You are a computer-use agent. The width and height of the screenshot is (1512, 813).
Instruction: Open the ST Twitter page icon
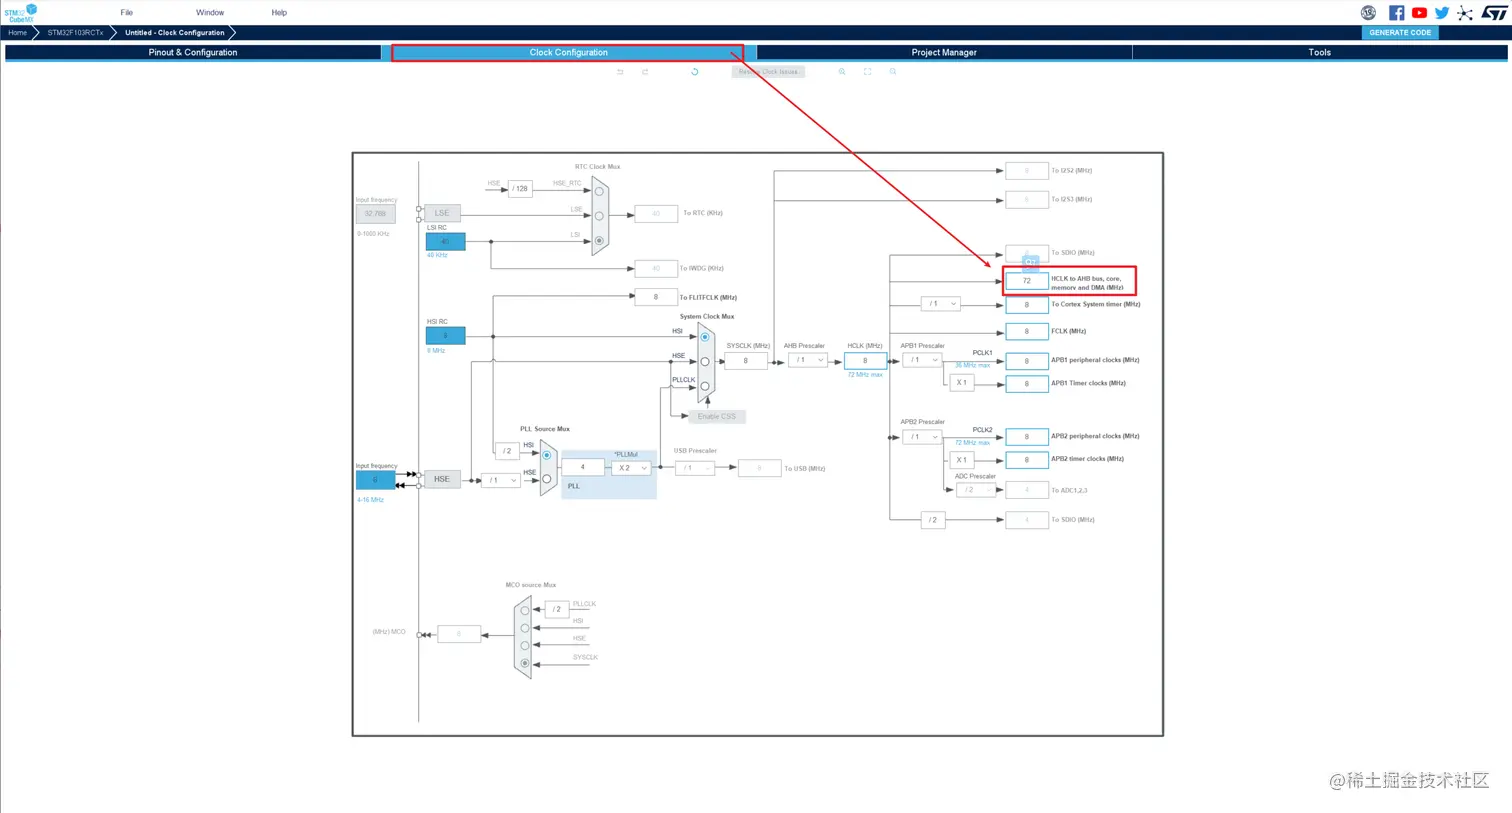coord(1442,13)
